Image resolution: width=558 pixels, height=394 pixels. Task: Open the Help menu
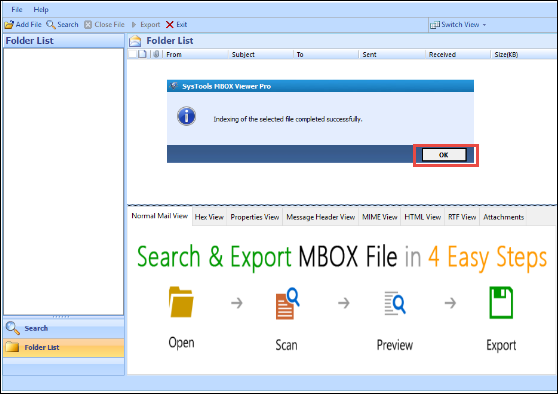[x=41, y=10]
